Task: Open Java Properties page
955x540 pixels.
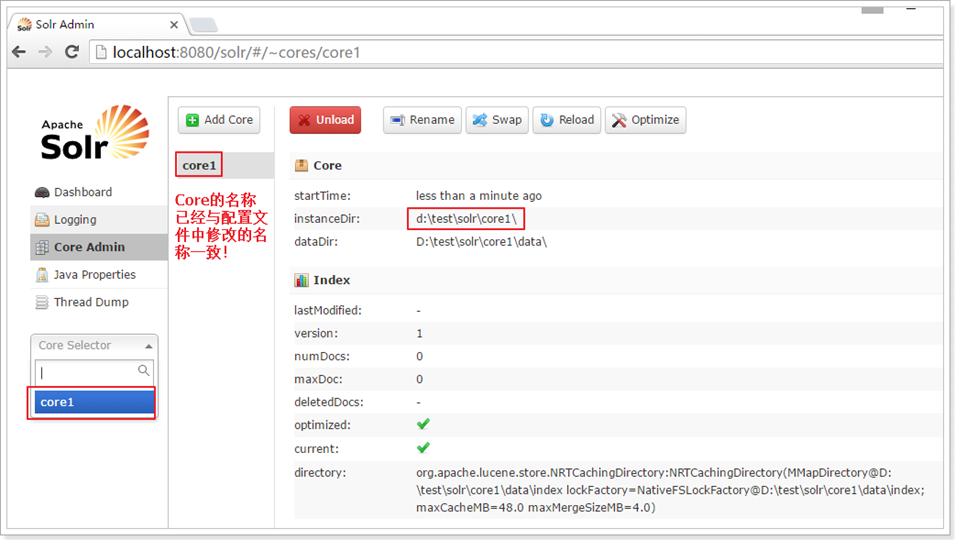Action: pyautogui.click(x=94, y=275)
